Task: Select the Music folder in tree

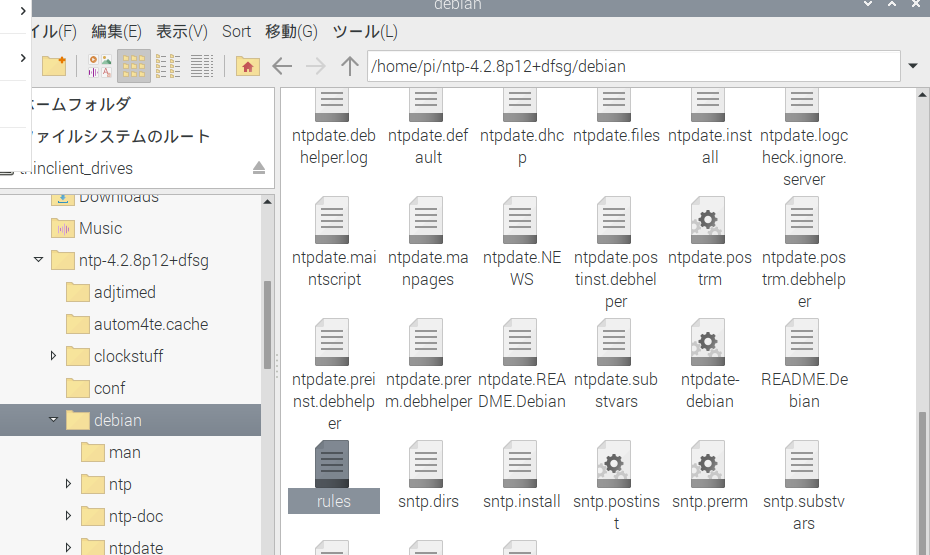Action: coord(100,228)
